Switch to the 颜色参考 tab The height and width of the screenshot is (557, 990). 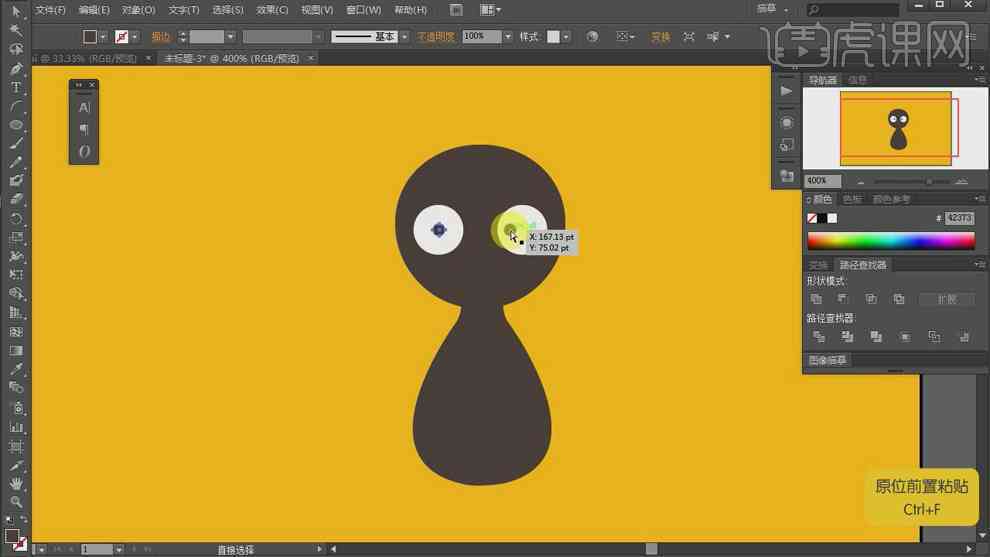[892, 200]
